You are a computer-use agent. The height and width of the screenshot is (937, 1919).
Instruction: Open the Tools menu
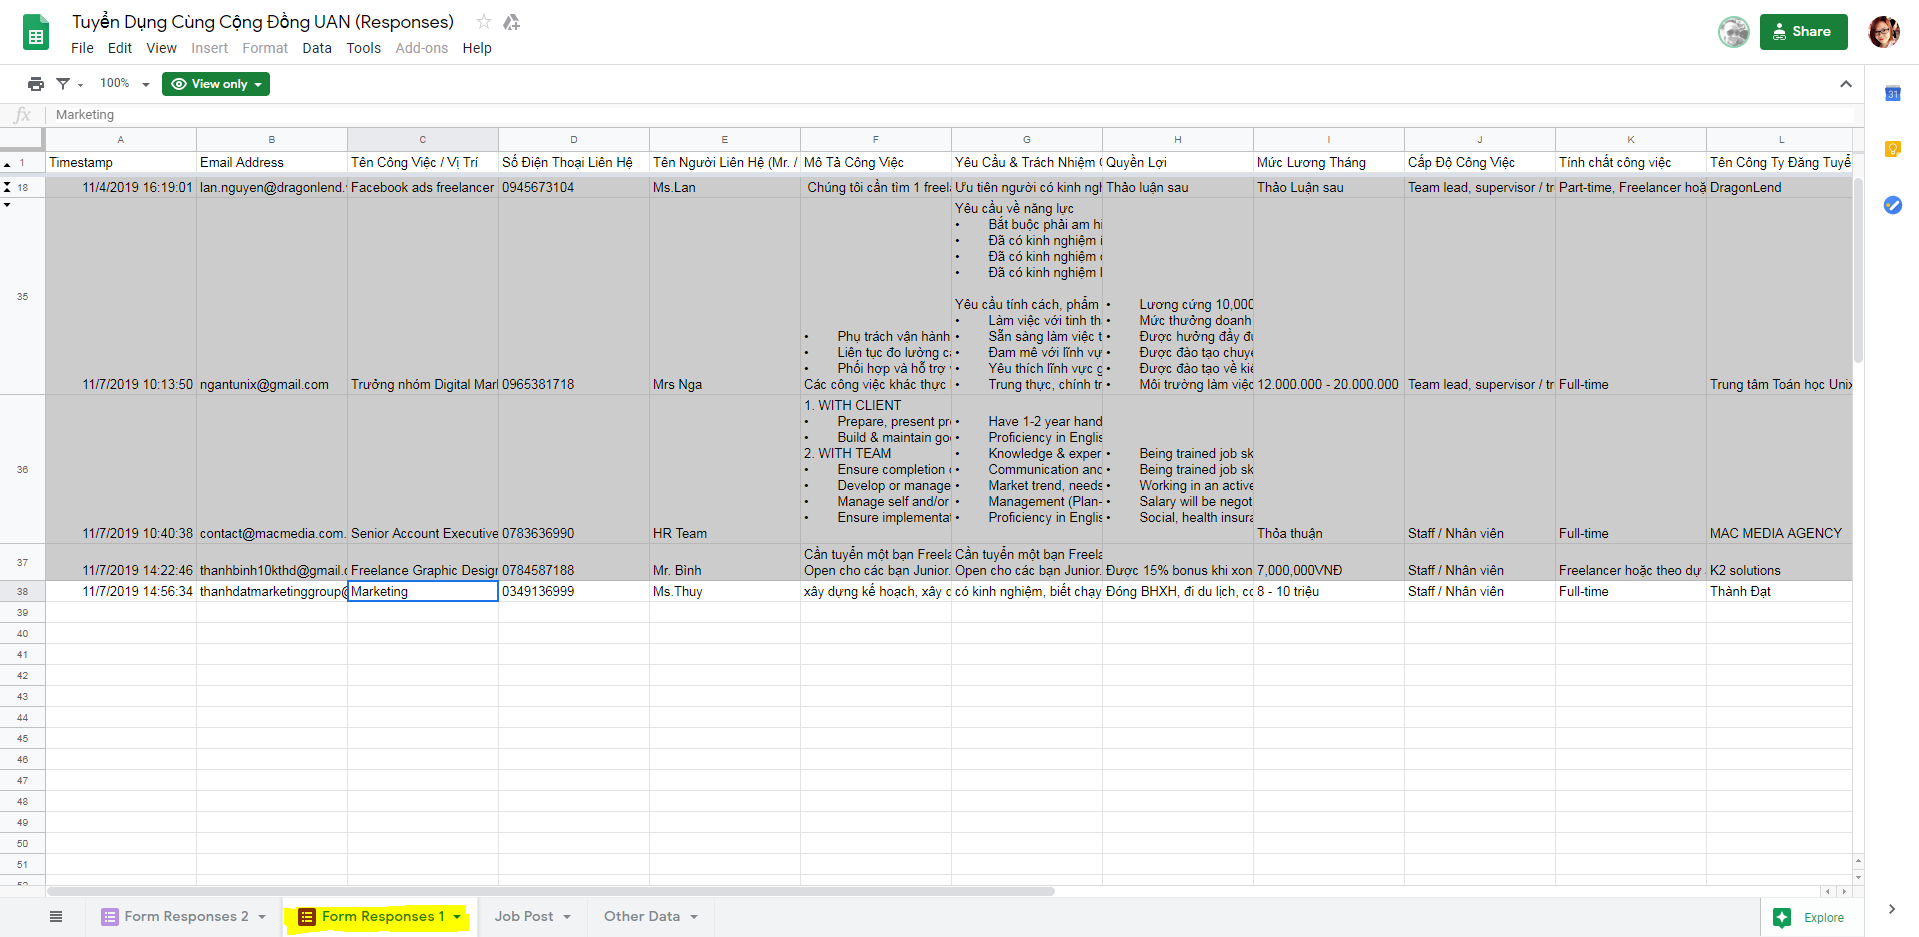pos(364,48)
